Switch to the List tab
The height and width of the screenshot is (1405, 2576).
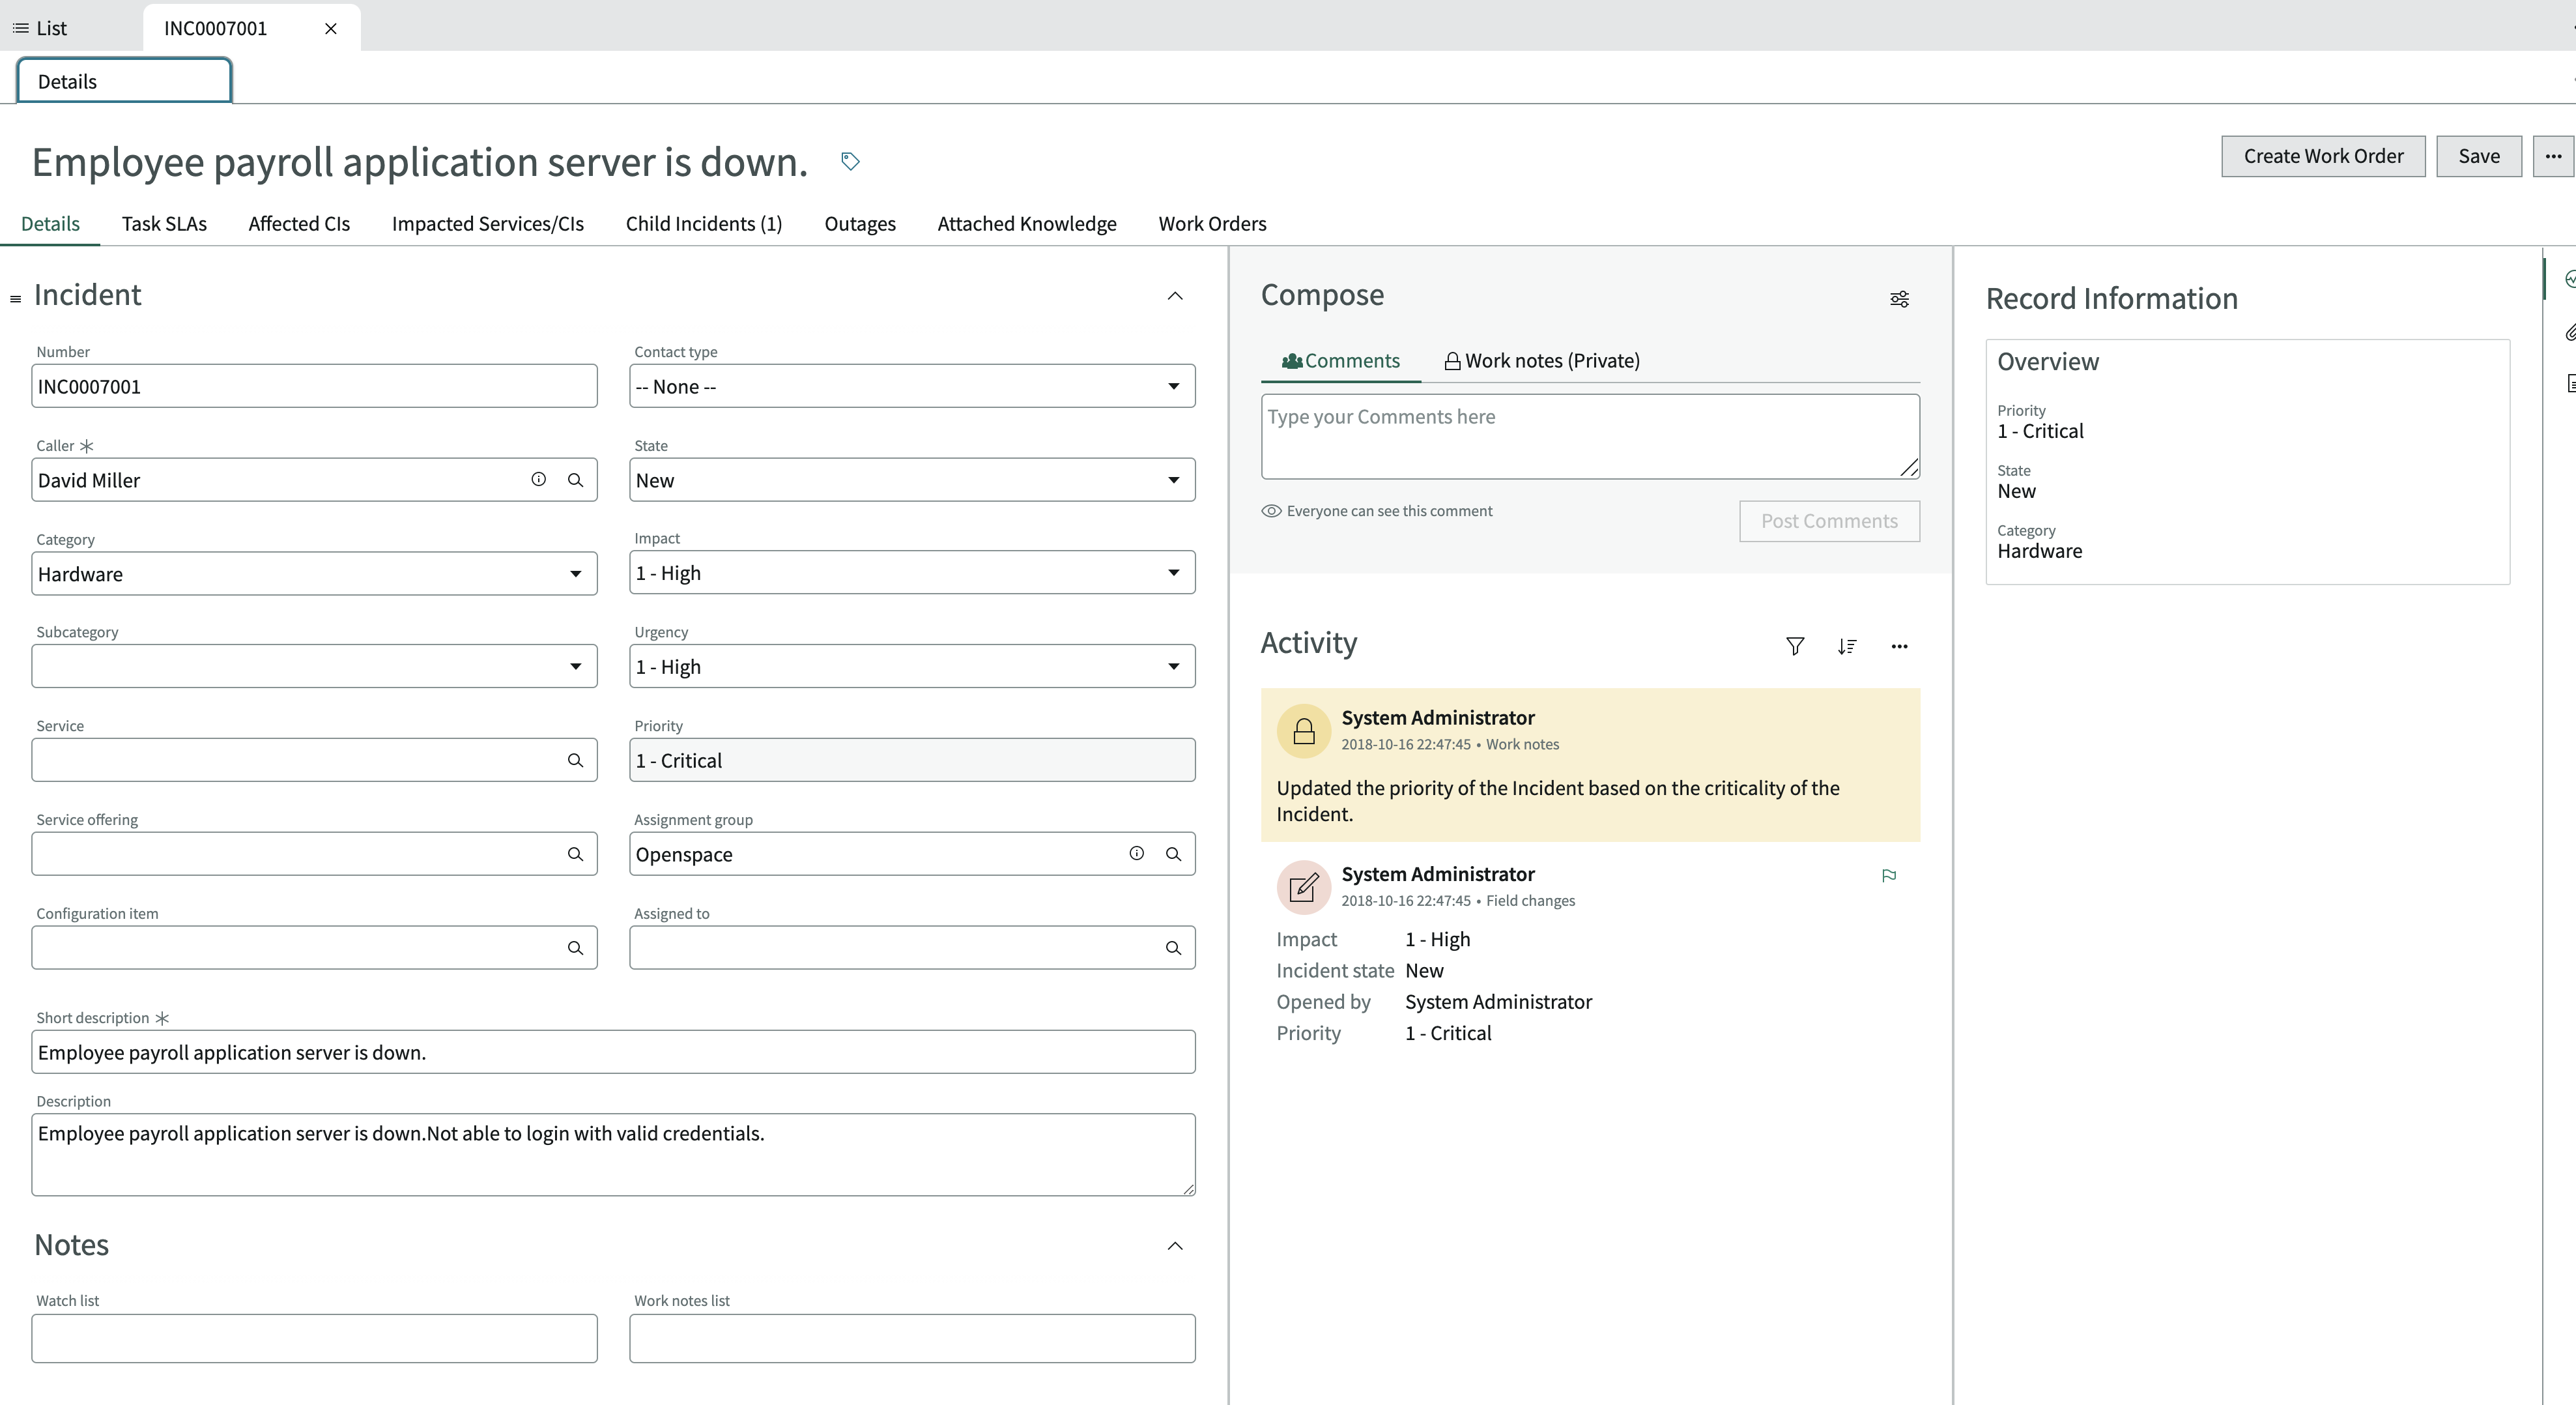click(40, 28)
